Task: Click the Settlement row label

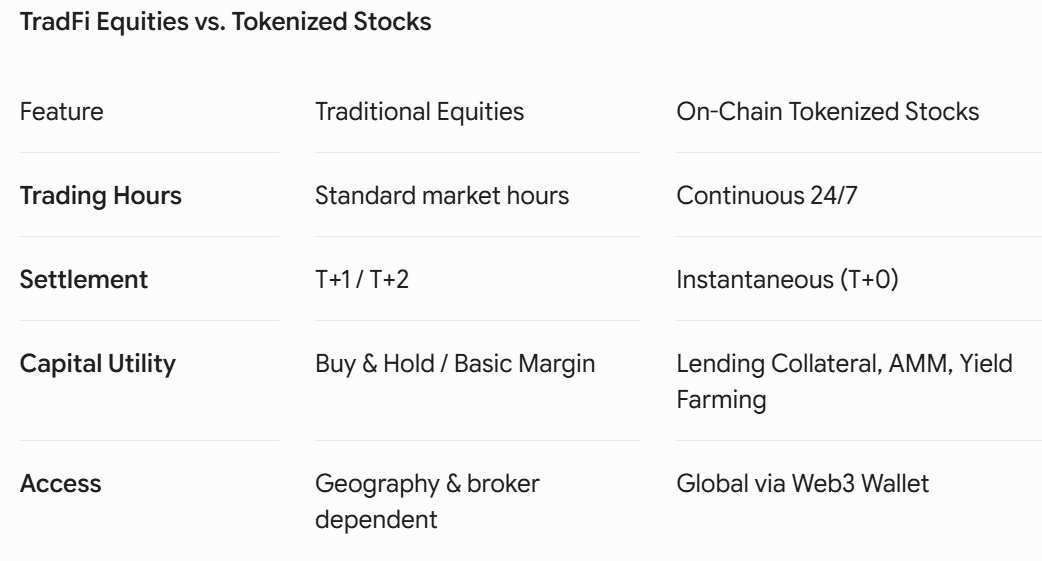Action: [84, 280]
